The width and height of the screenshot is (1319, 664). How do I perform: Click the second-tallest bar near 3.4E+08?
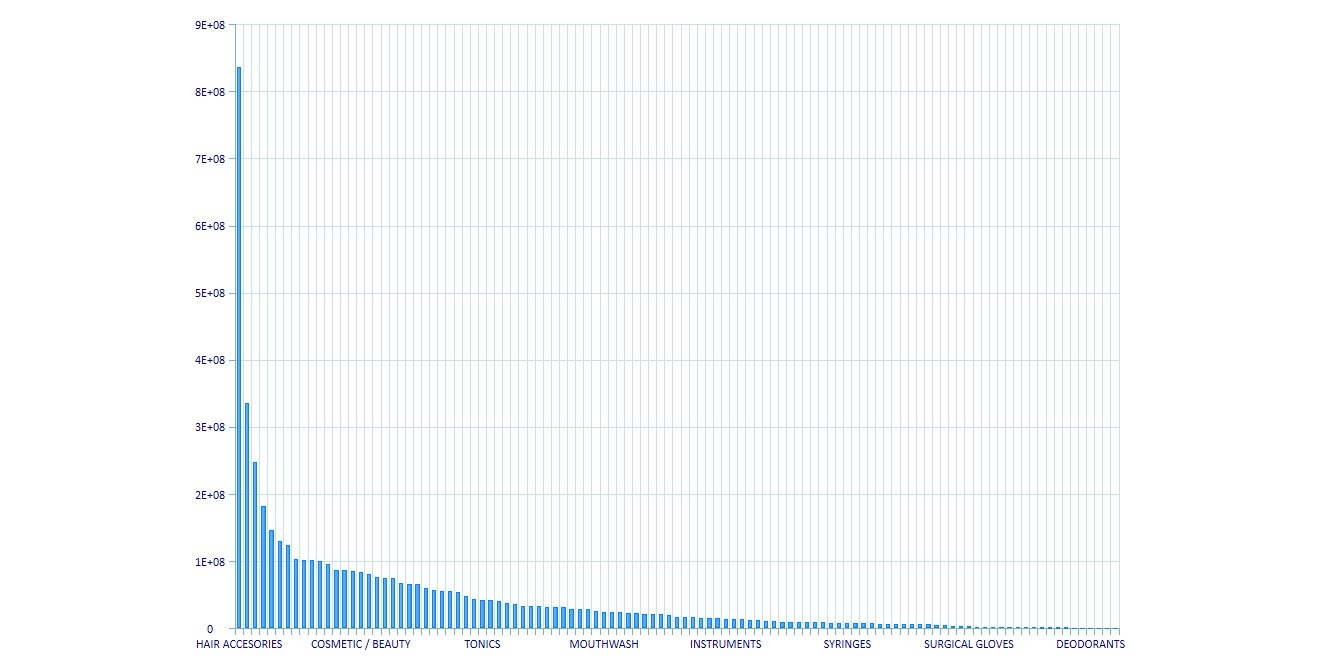click(247, 516)
